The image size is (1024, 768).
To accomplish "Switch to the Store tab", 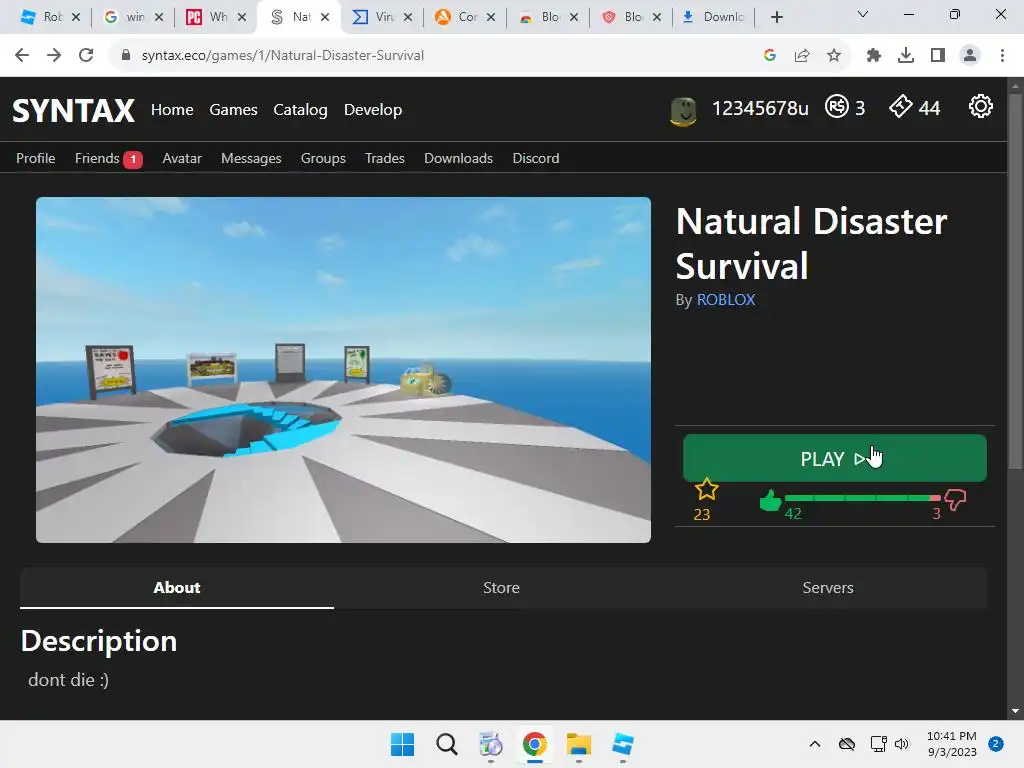I will pyautogui.click(x=502, y=588).
